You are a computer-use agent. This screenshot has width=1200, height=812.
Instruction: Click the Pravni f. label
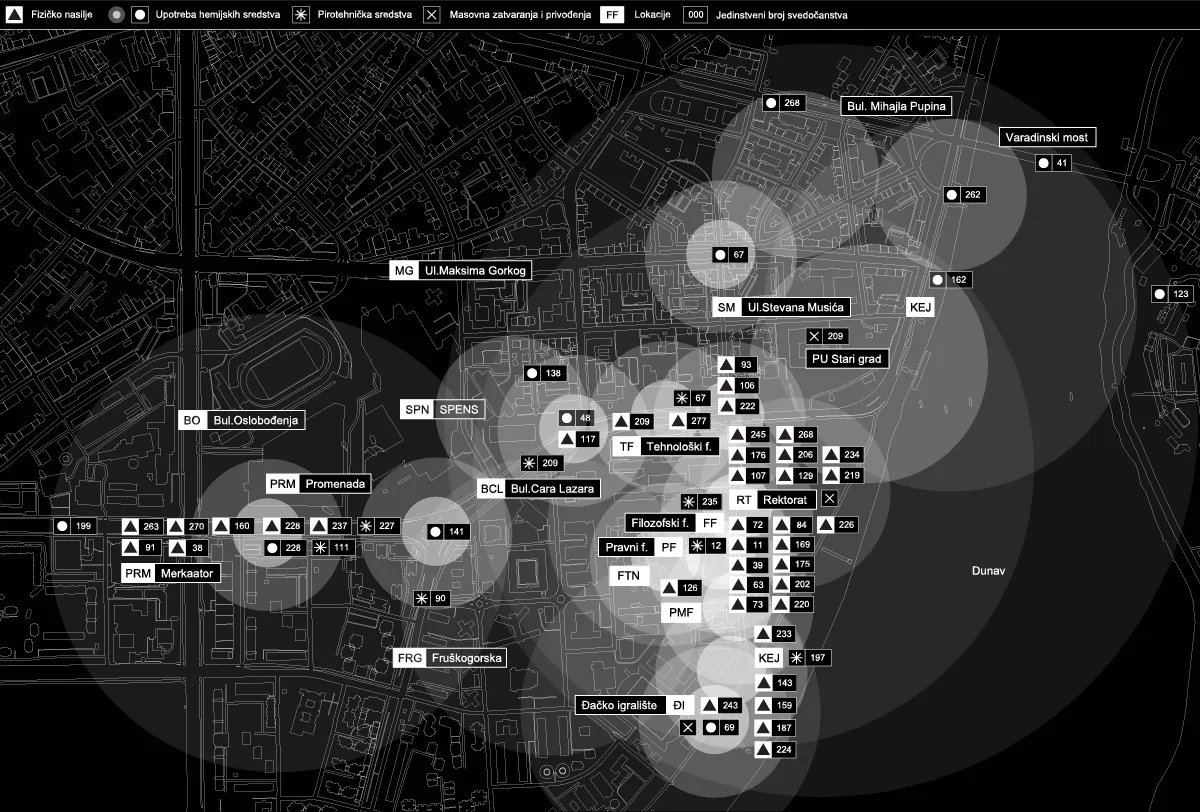click(627, 547)
